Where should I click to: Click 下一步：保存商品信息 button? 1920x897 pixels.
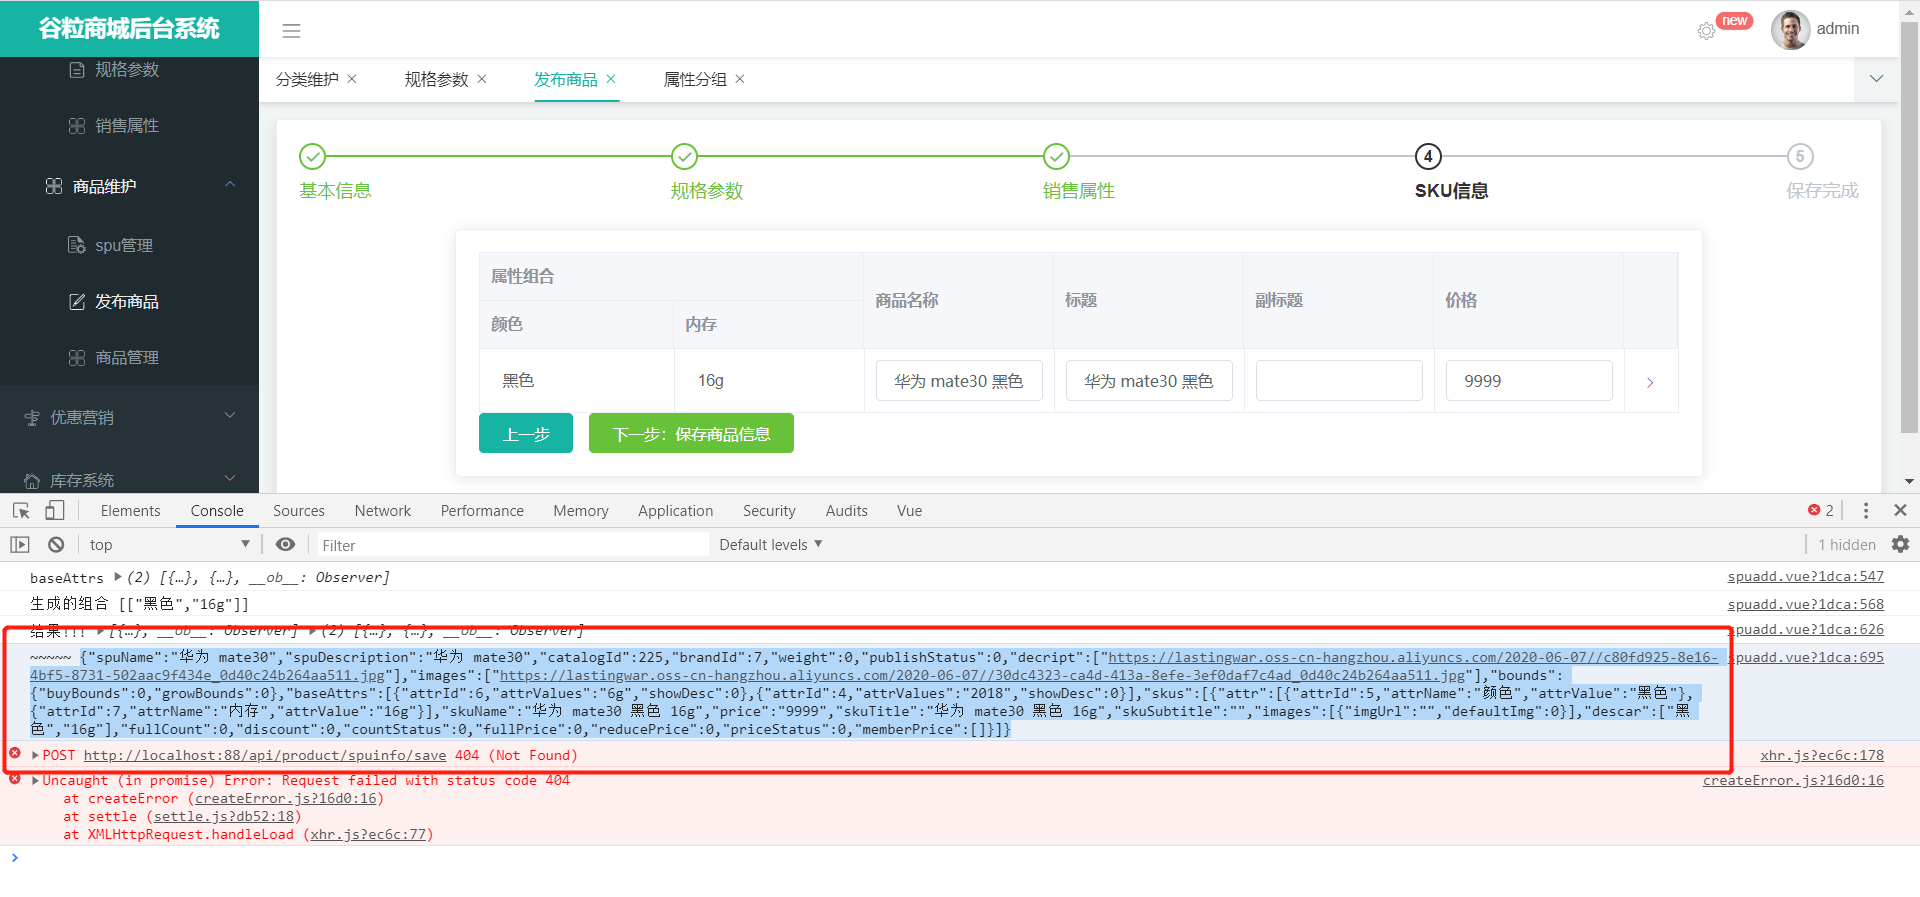pos(691,433)
